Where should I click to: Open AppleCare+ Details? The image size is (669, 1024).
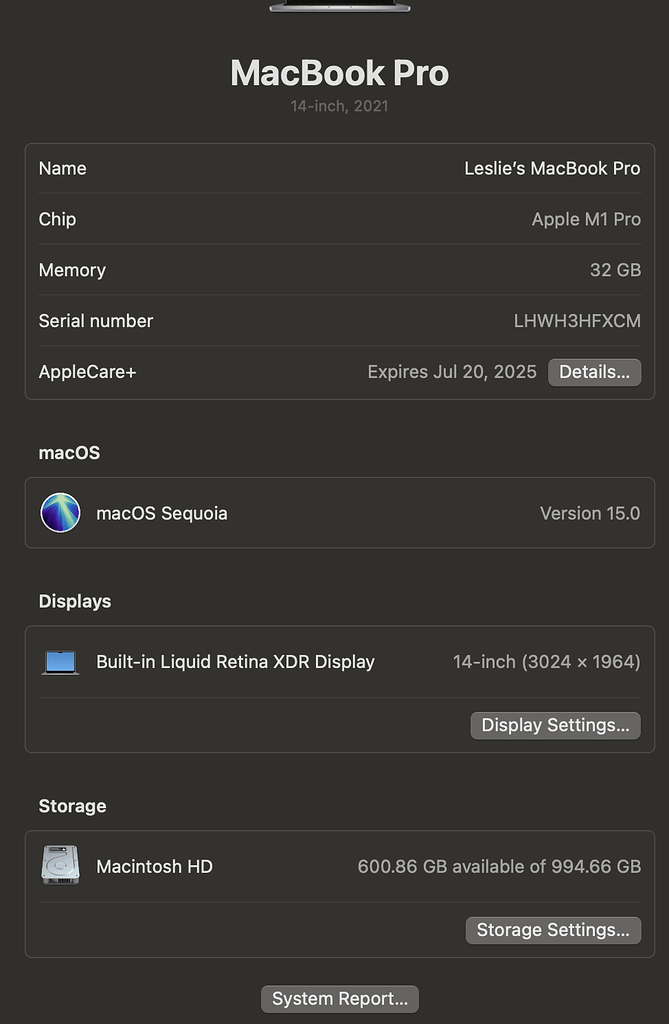click(594, 372)
